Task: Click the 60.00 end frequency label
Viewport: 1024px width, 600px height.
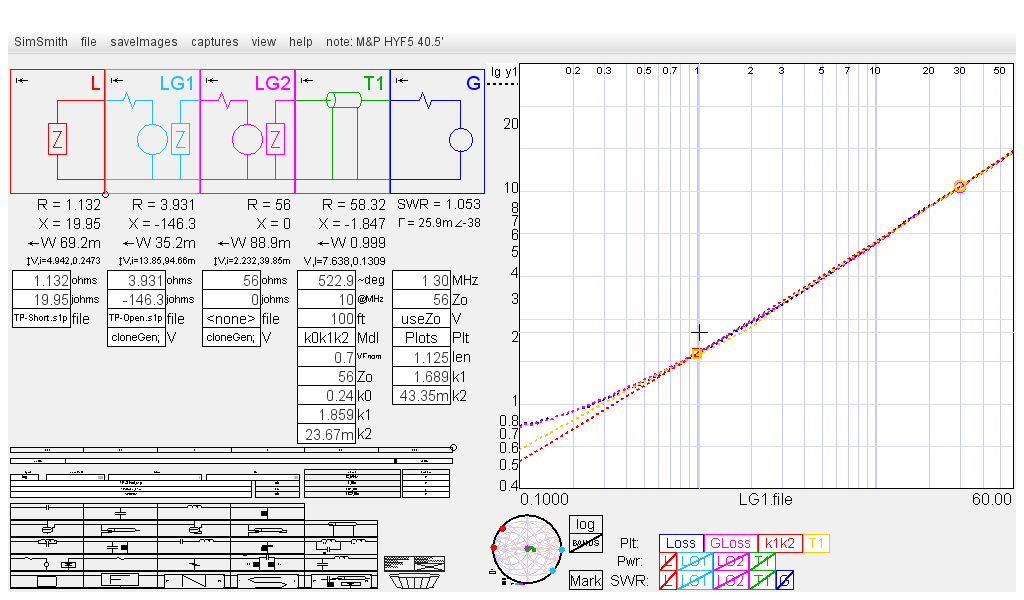Action: point(991,499)
